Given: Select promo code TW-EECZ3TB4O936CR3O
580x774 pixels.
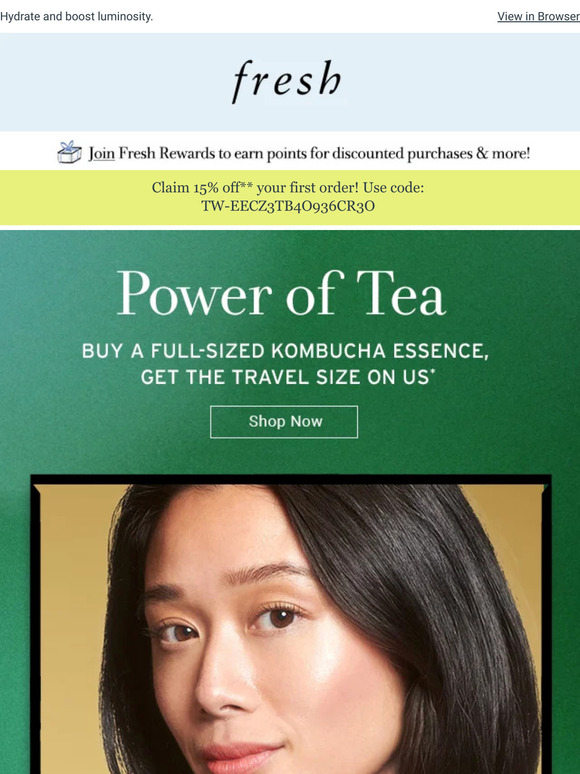Looking at the screenshot, I should pyautogui.click(x=288, y=206).
